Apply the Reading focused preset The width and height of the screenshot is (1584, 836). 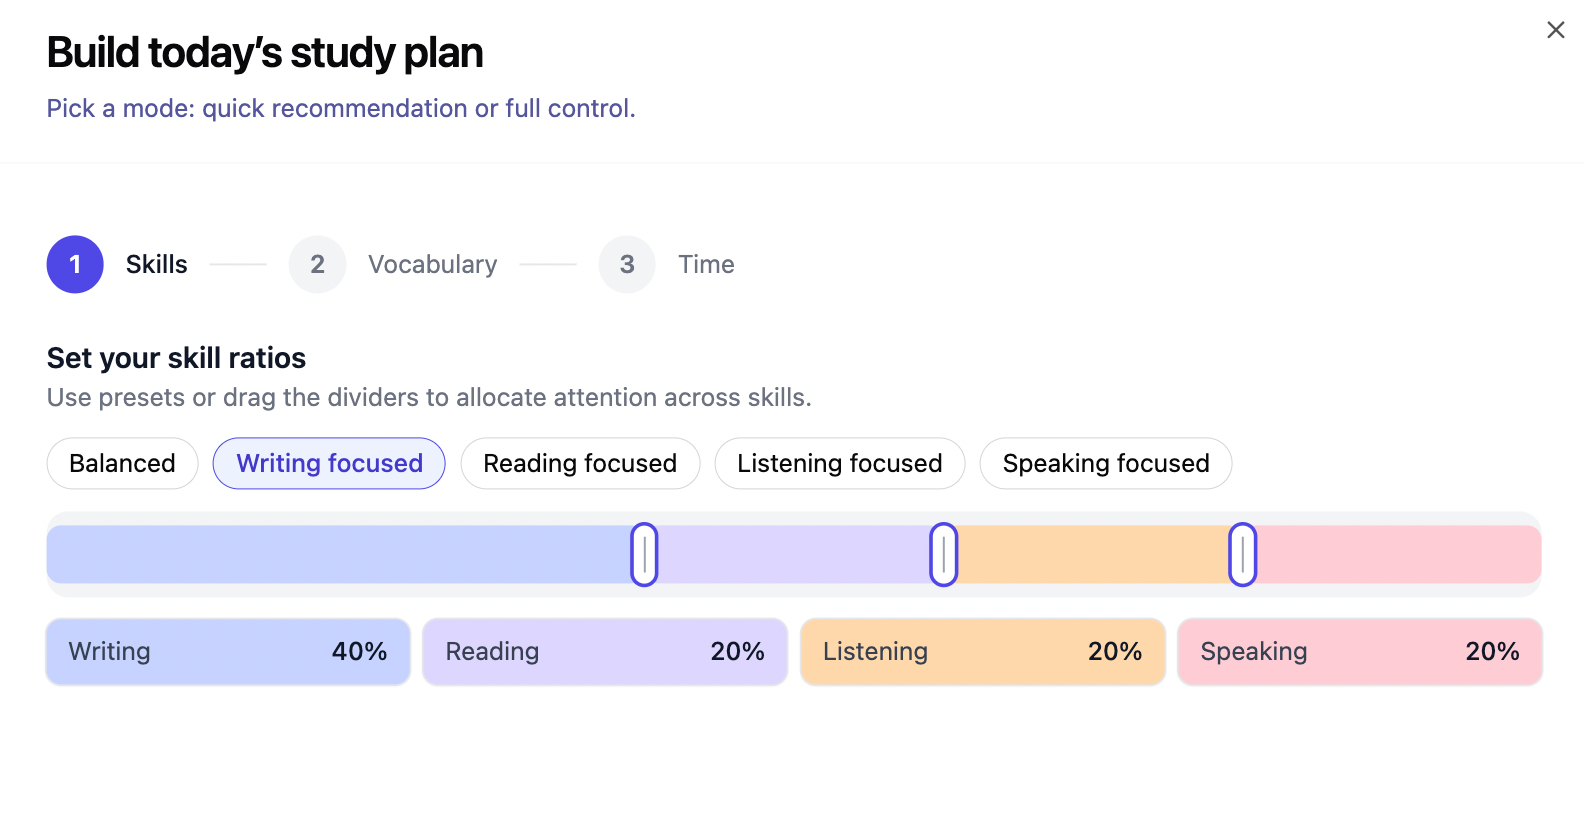click(580, 463)
